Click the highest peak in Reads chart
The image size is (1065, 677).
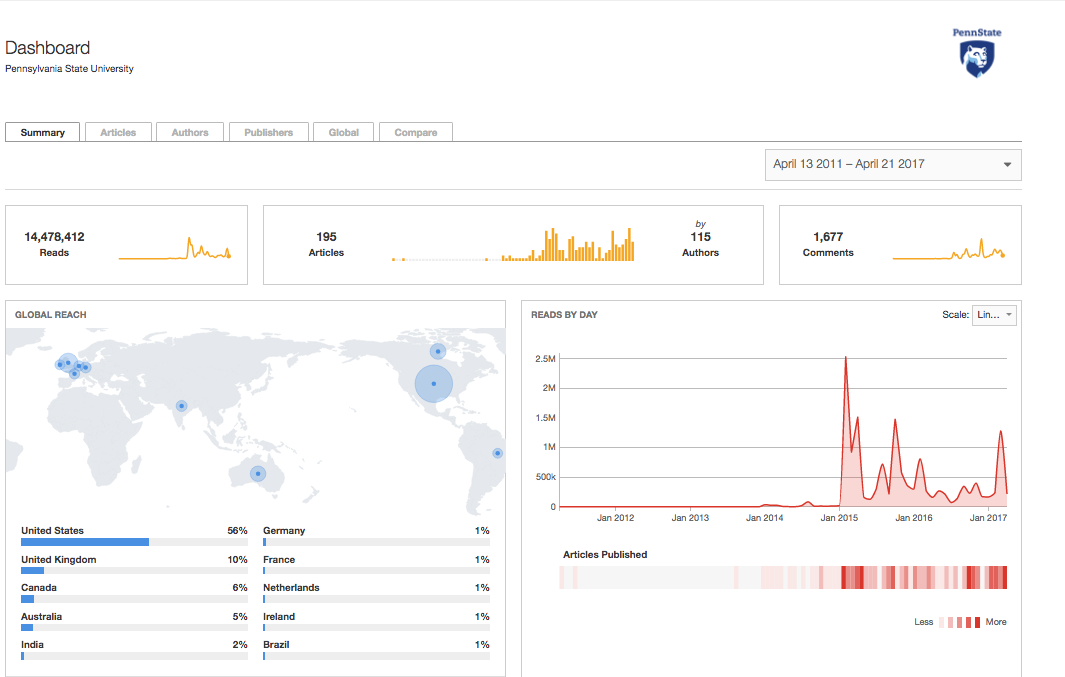(x=846, y=358)
